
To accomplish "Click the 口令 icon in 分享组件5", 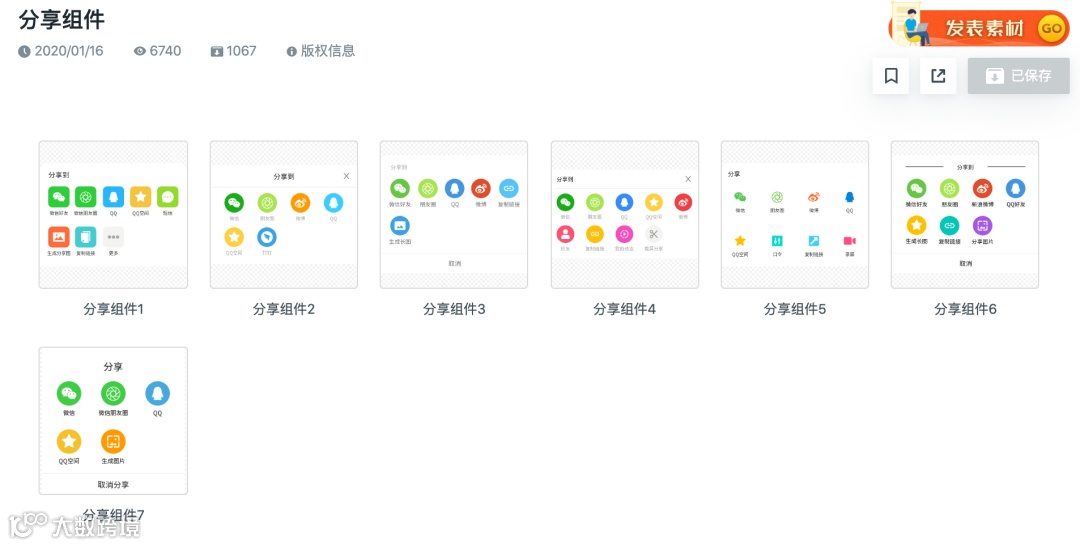I will [x=777, y=241].
